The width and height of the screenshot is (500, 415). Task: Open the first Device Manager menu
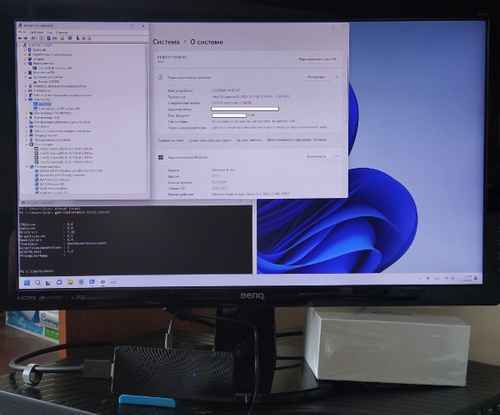click(22, 32)
